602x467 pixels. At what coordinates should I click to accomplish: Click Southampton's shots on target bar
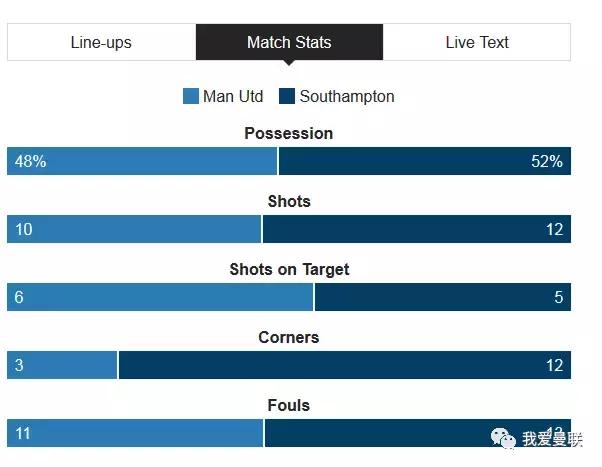coord(442,297)
